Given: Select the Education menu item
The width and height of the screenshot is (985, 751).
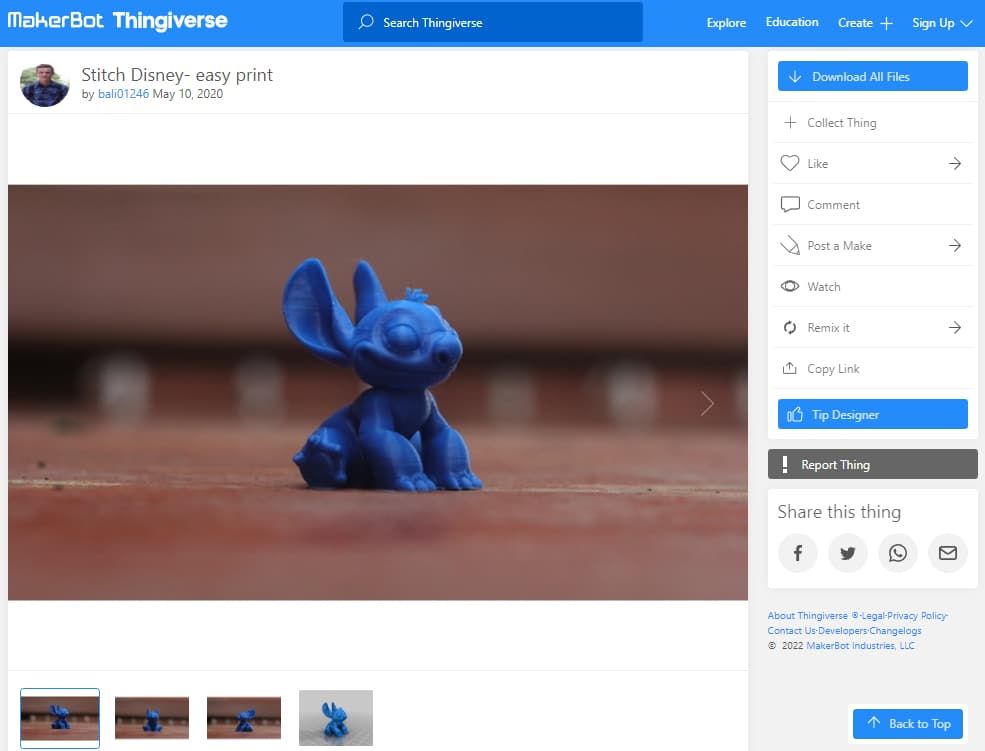Looking at the screenshot, I should [791, 21].
